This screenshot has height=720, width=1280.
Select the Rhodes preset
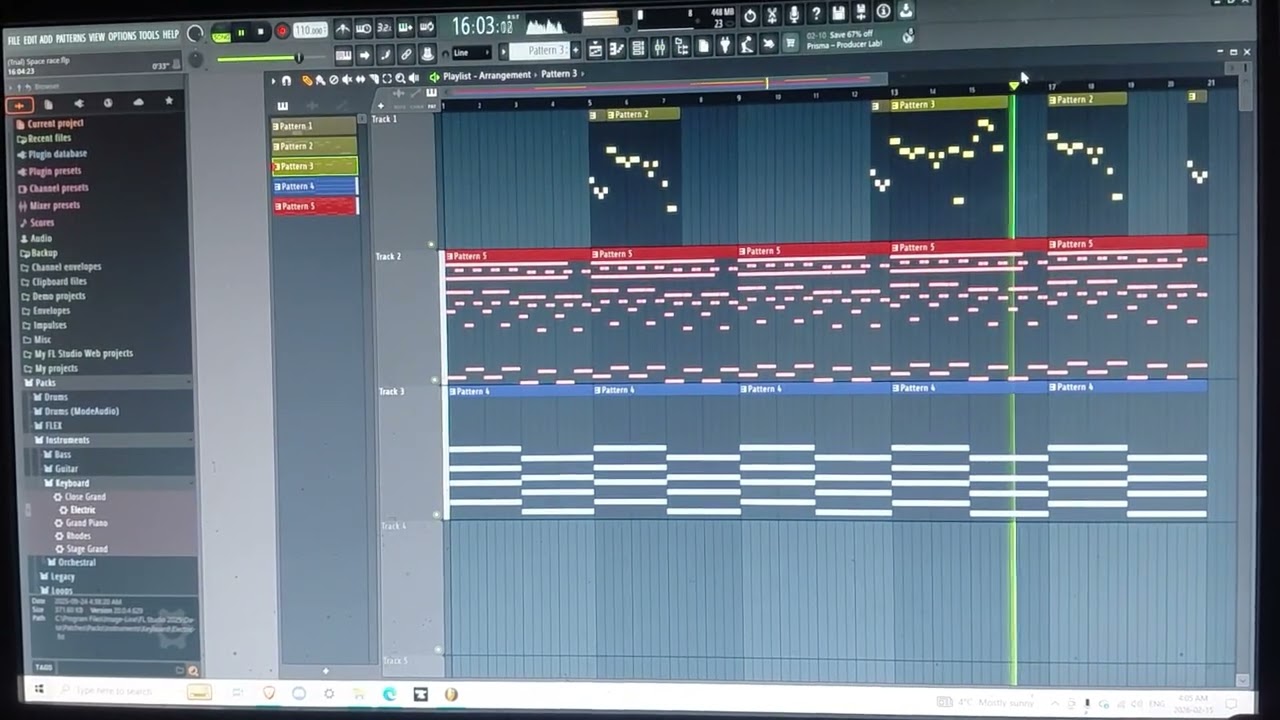click(78, 536)
